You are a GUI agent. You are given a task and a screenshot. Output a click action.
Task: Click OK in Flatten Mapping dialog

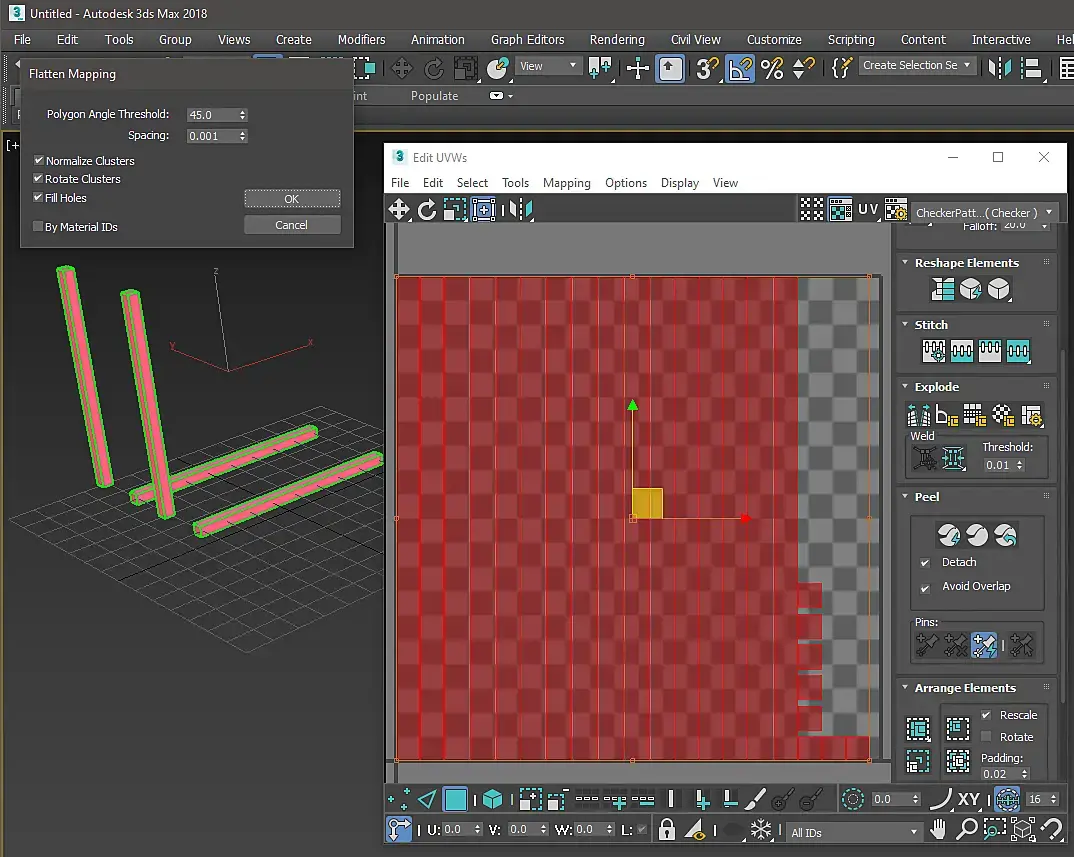[292, 199]
